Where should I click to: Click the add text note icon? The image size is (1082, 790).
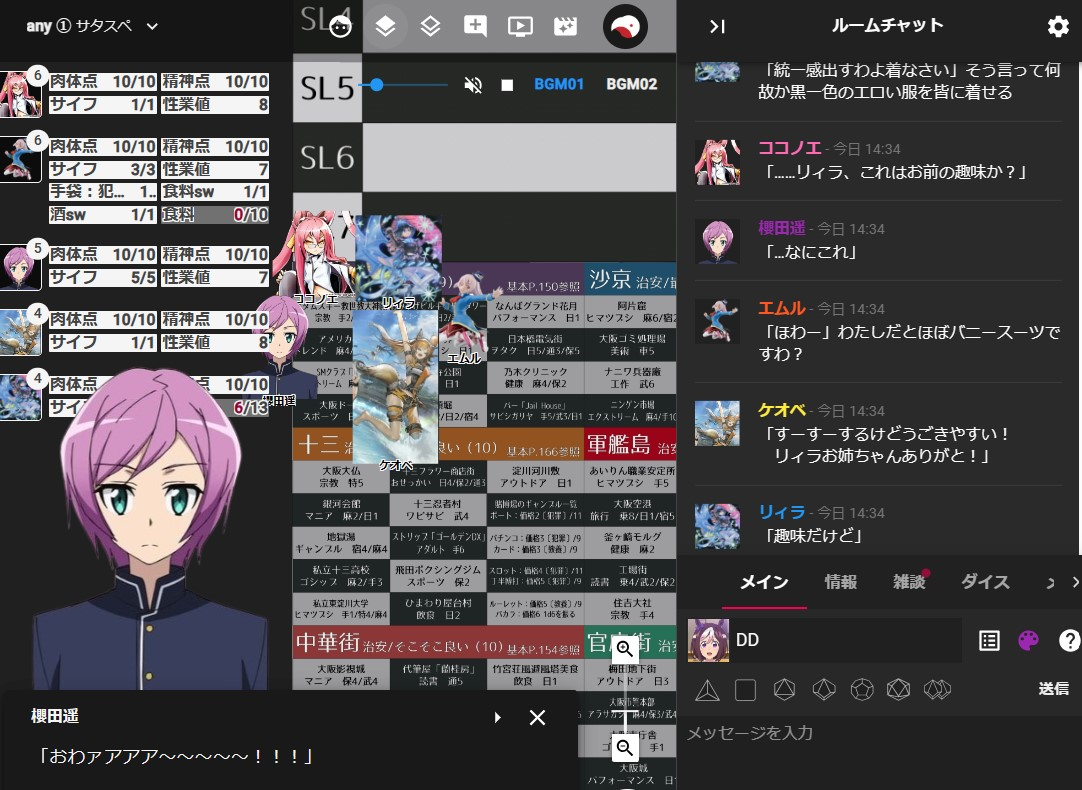tap(475, 26)
